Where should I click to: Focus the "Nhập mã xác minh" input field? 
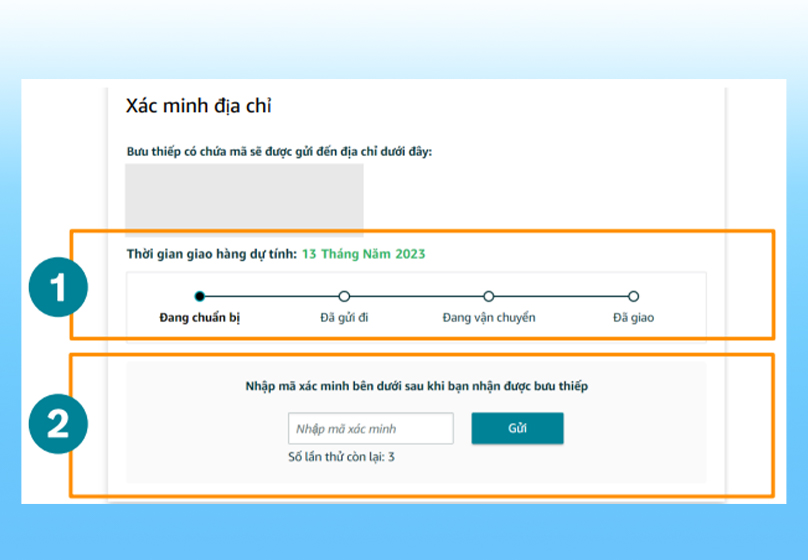pyautogui.click(x=370, y=429)
